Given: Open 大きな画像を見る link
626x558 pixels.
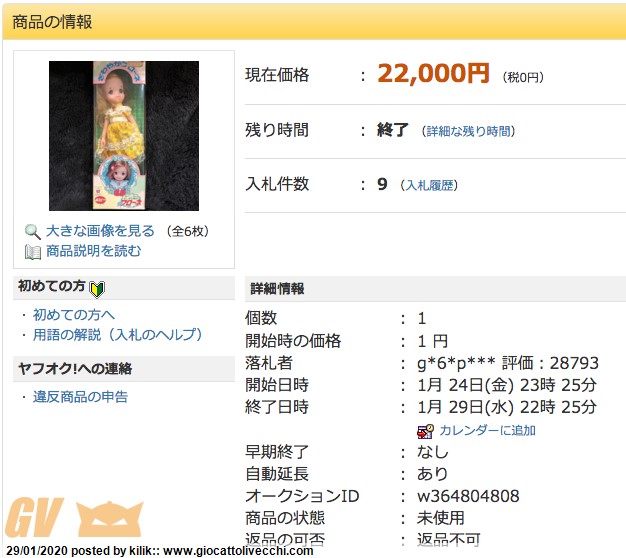Looking at the screenshot, I should (x=100, y=231).
